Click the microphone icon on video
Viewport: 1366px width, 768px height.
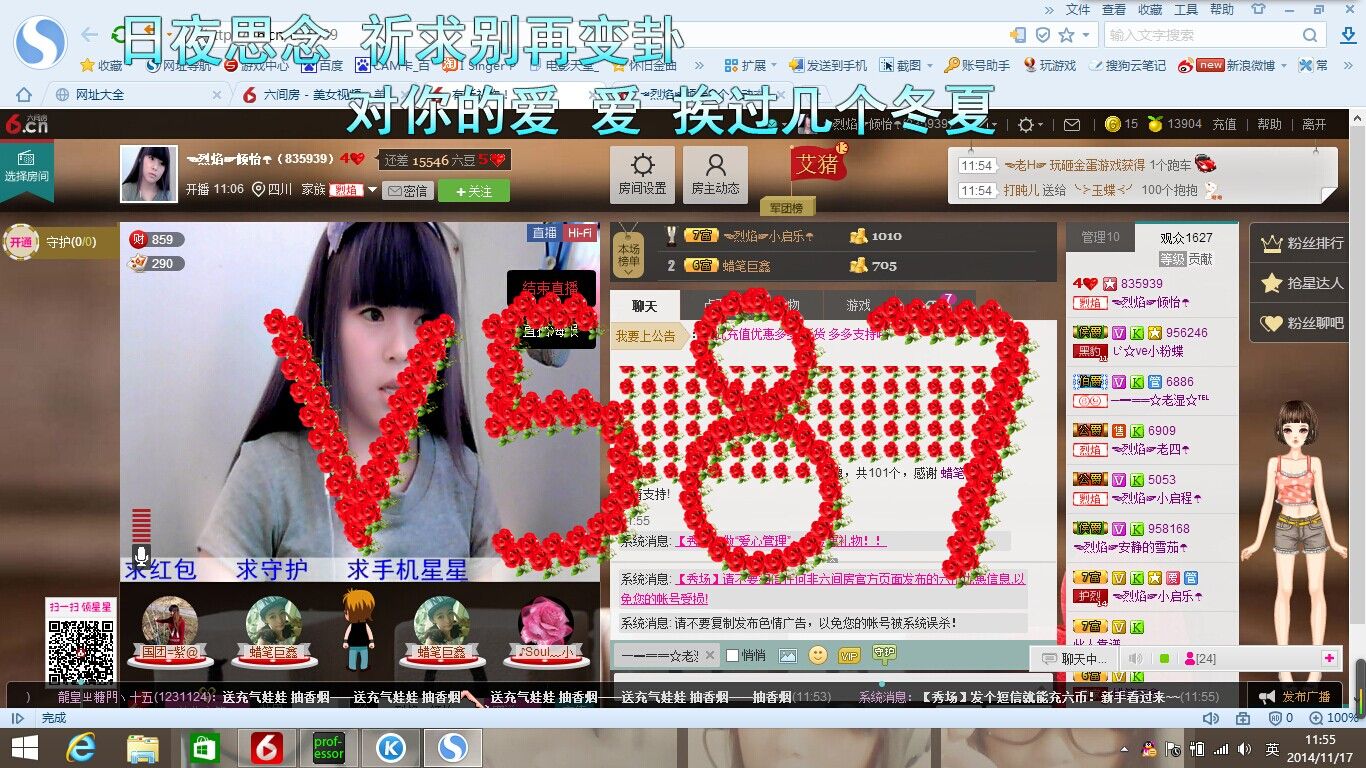click(x=141, y=556)
